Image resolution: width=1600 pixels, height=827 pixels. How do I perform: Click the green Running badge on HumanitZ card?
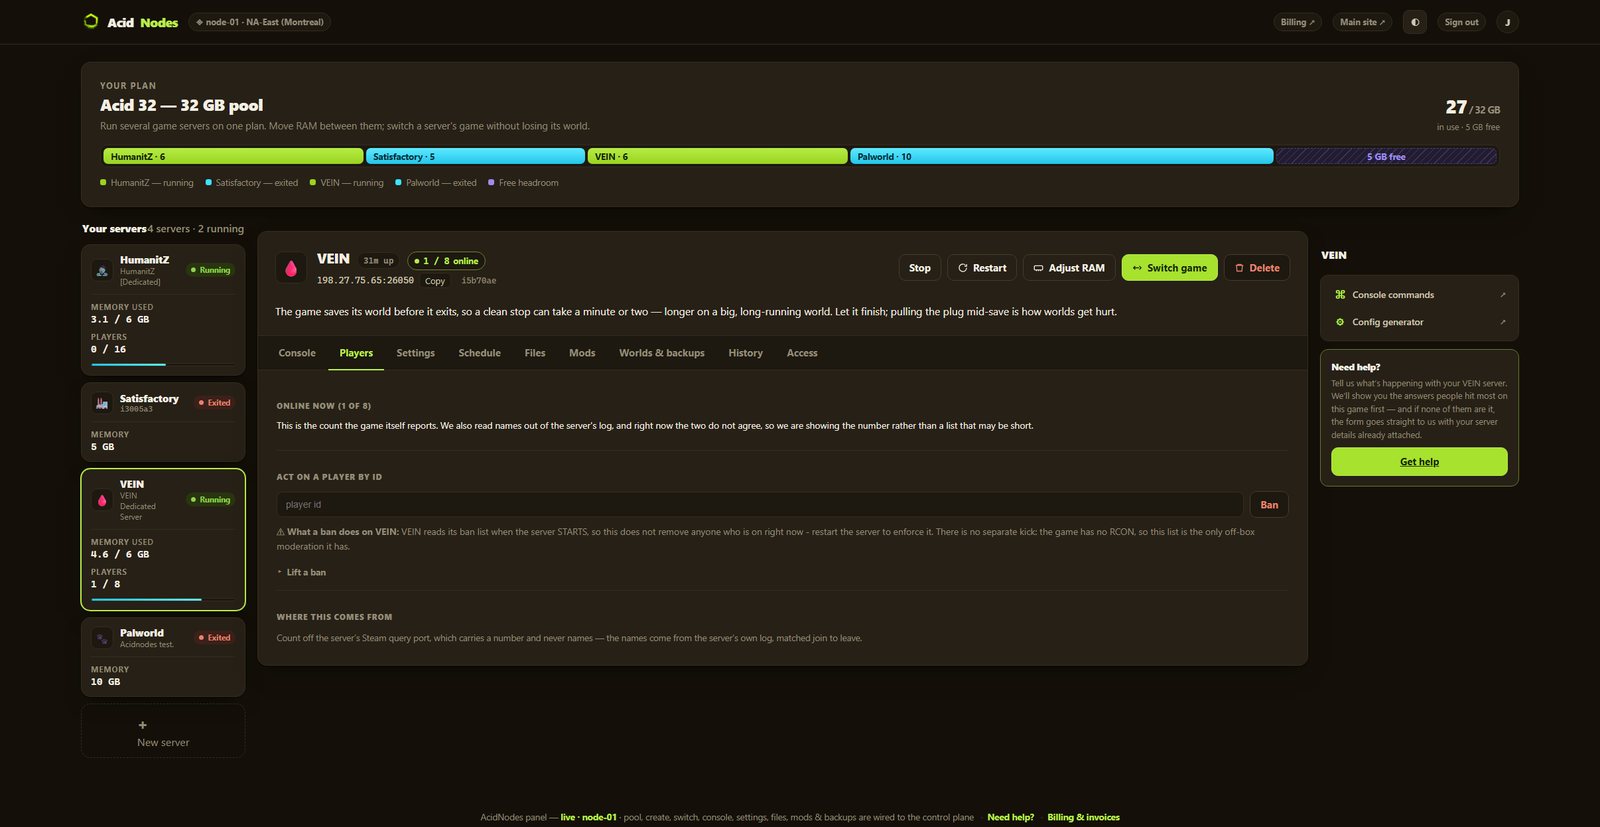(211, 270)
